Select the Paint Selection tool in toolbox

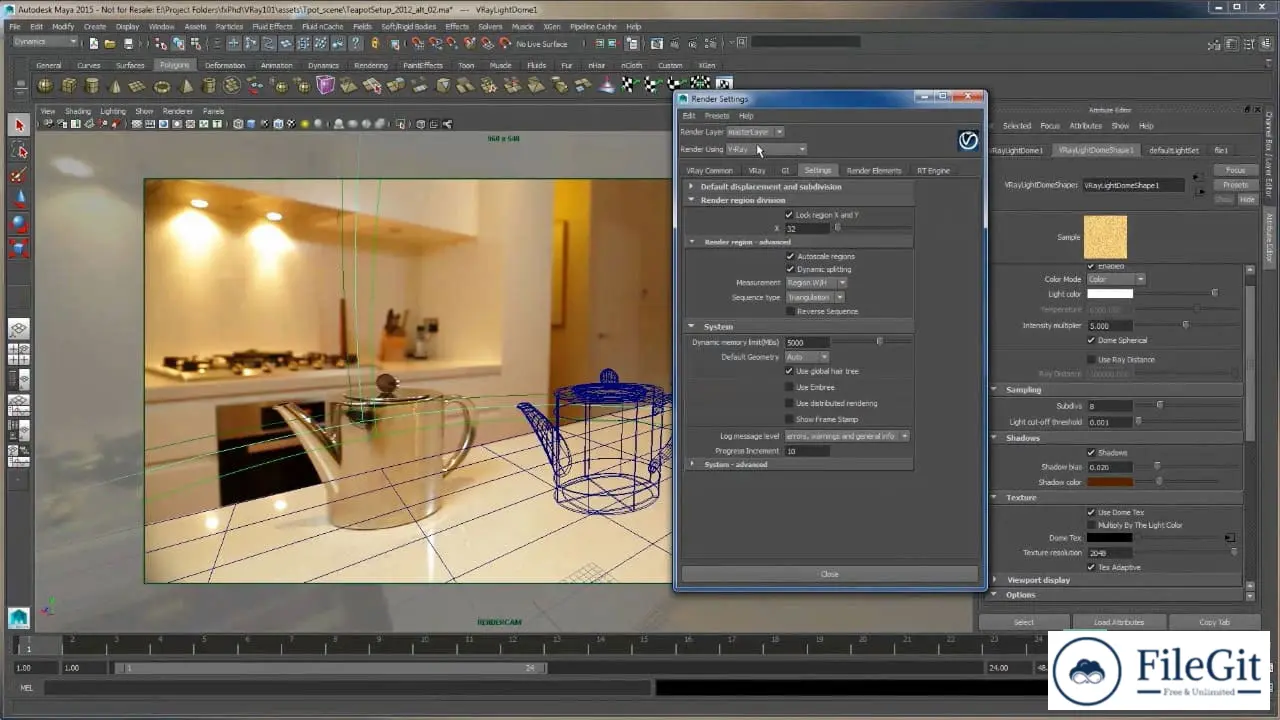[19, 175]
